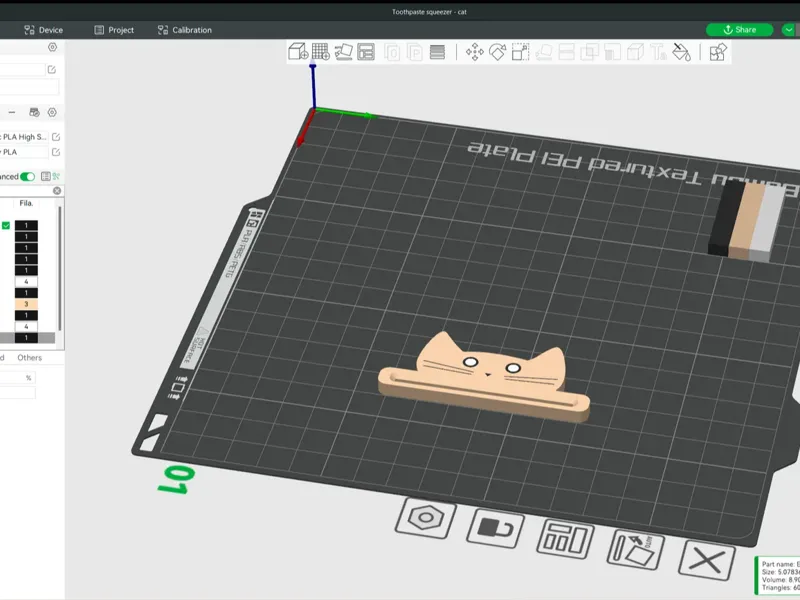Image resolution: width=800 pixels, height=600 pixels.
Task: Click the plate lock icon
Action: pos(495,528)
